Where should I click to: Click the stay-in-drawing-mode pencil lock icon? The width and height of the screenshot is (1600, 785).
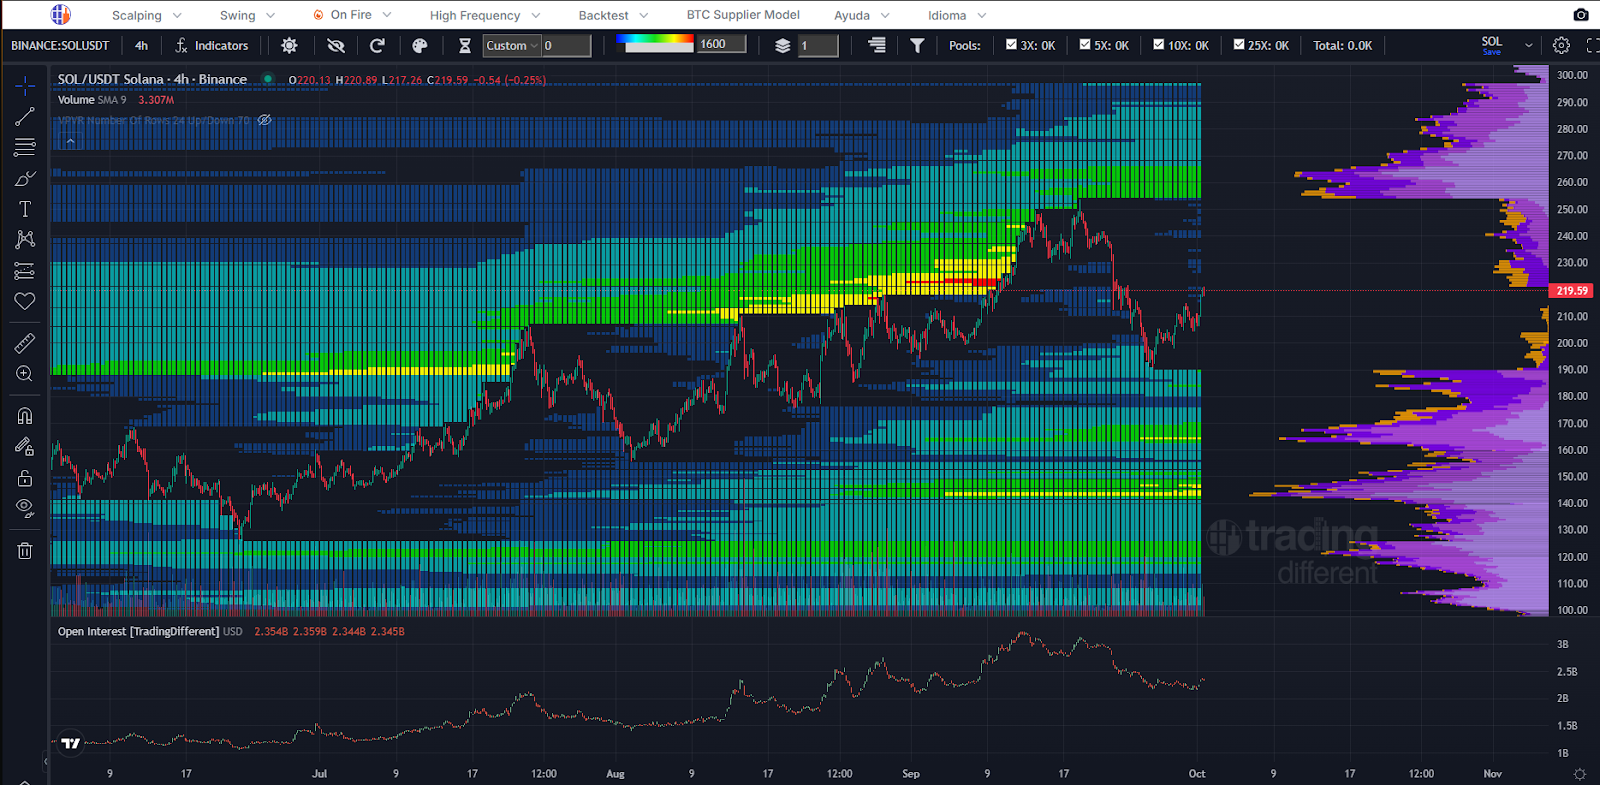25,447
